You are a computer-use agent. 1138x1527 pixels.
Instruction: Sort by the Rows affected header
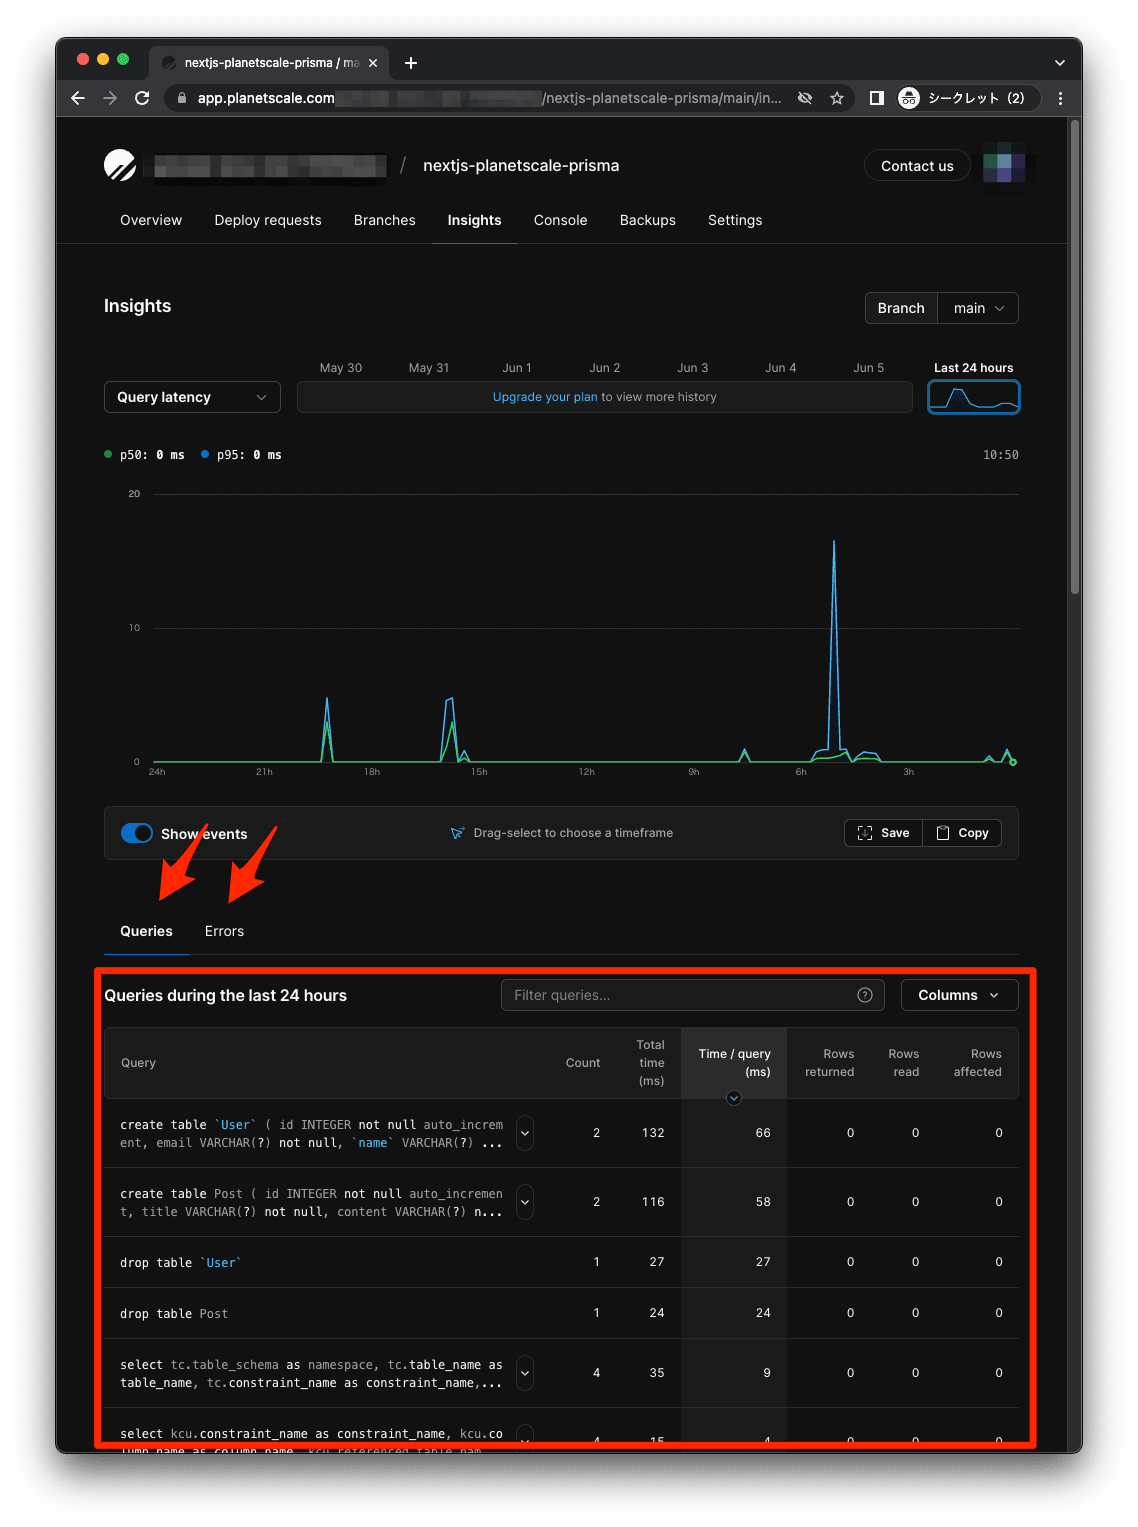click(977, 1063)
